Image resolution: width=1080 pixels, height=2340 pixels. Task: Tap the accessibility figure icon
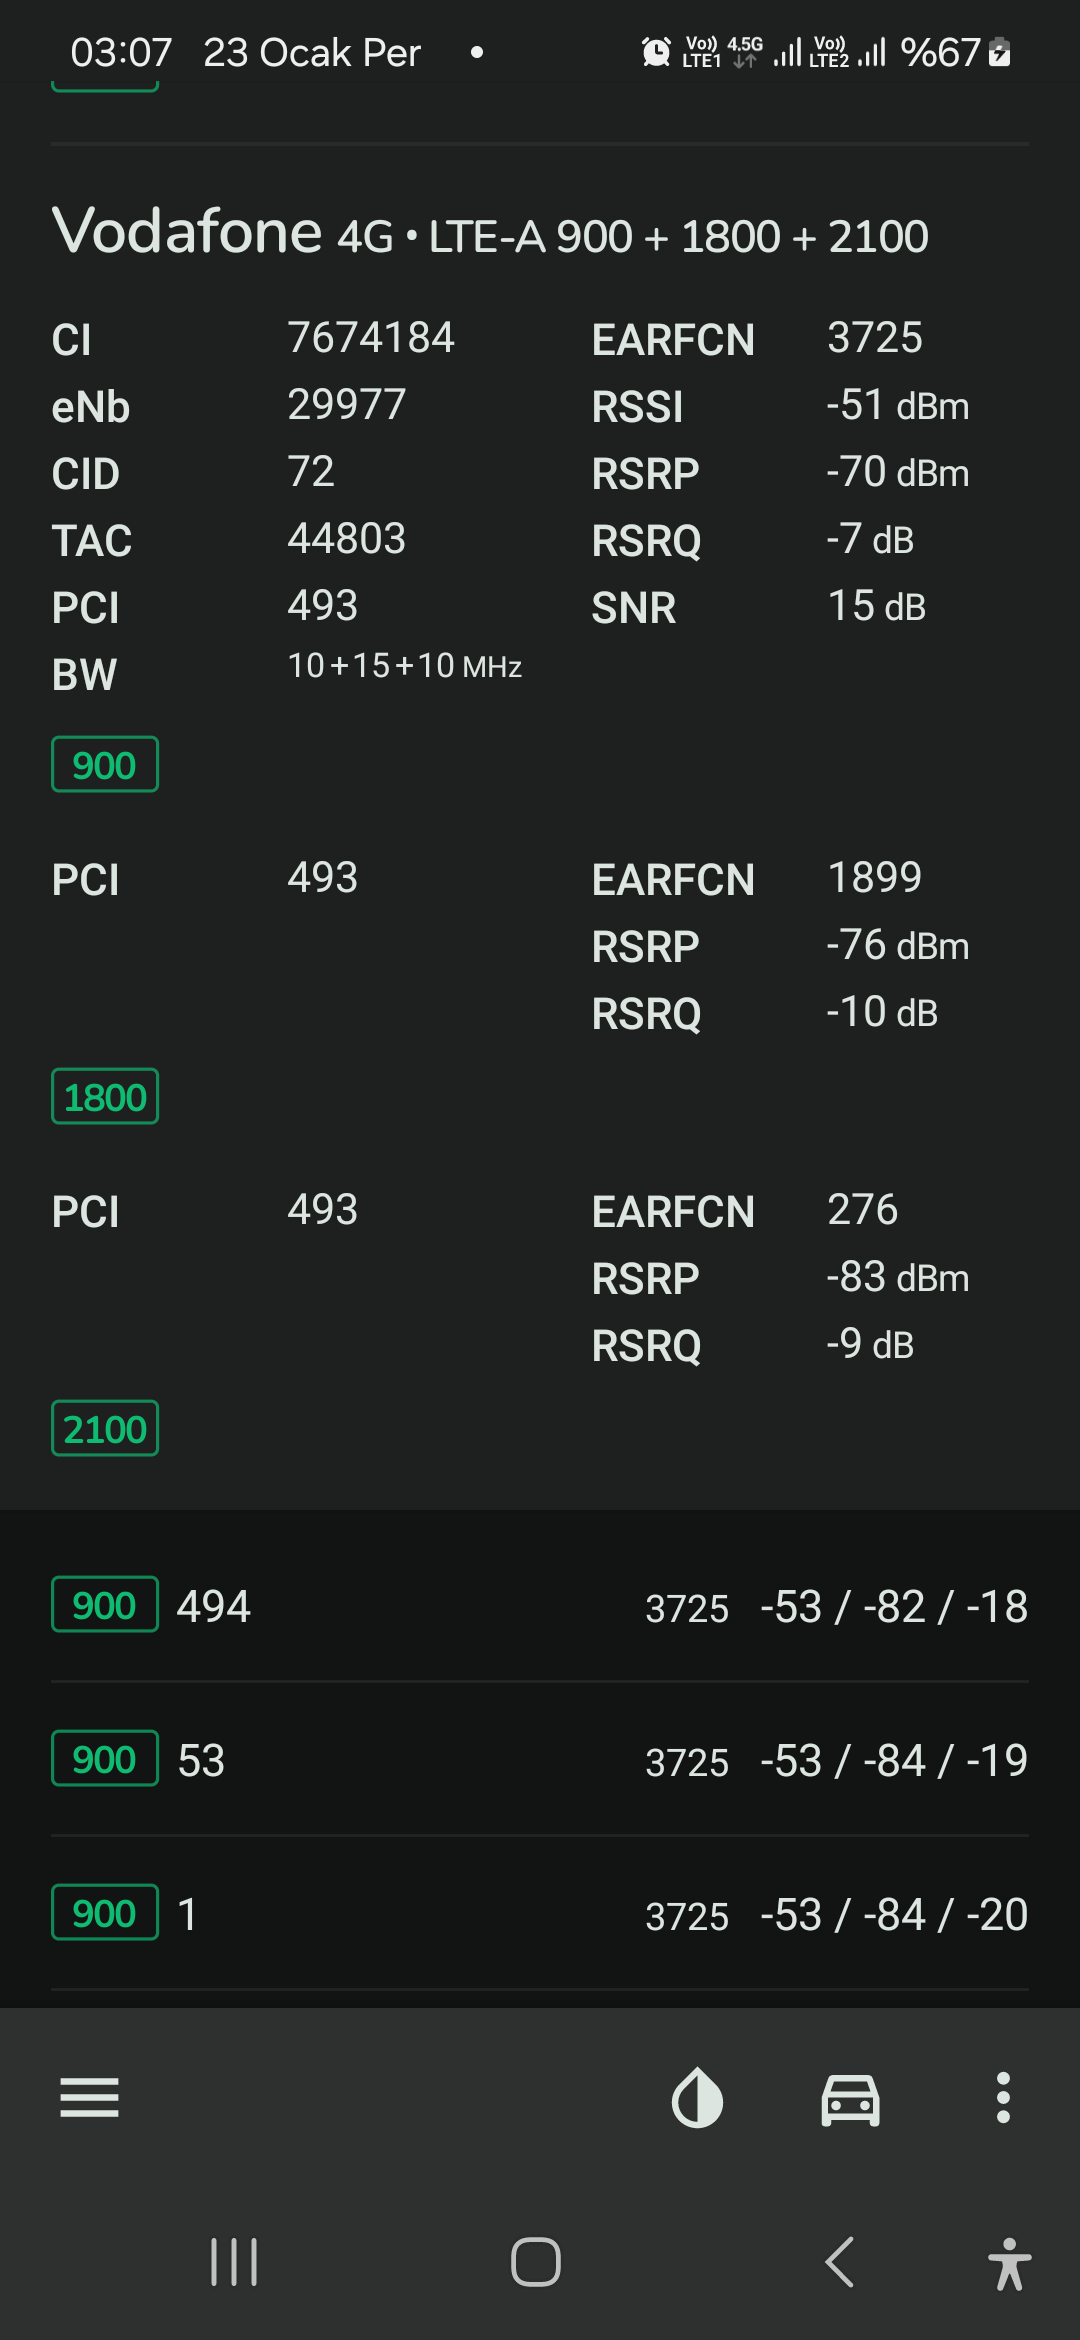[1009, 2264]
